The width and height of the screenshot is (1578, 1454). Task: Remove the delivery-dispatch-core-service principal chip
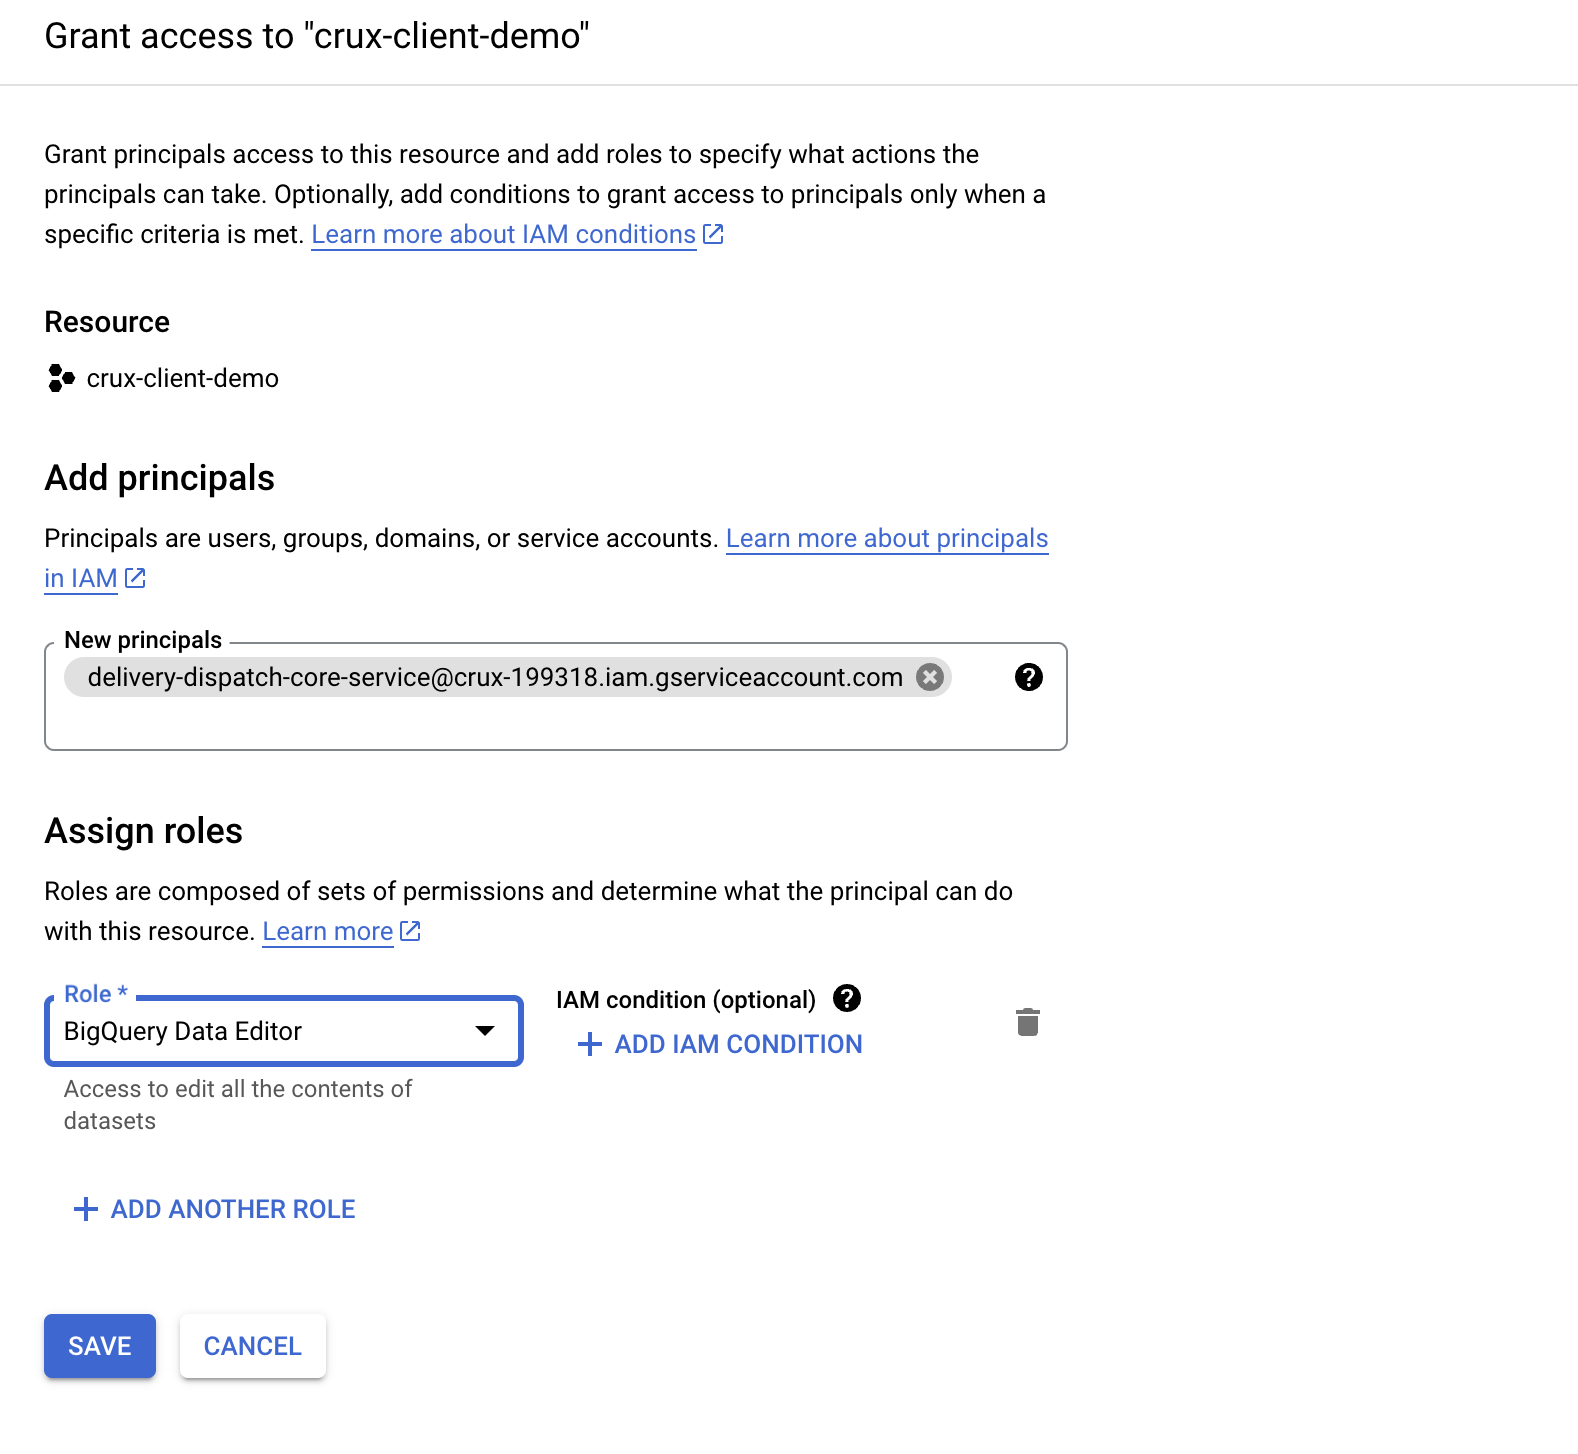click(x=930, y=677)
